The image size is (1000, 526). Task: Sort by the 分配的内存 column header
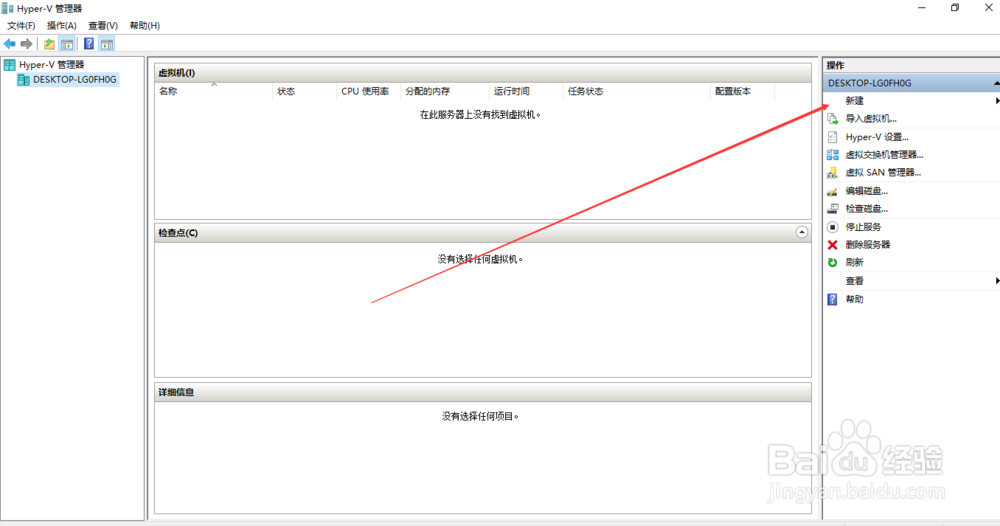(445, 91)
